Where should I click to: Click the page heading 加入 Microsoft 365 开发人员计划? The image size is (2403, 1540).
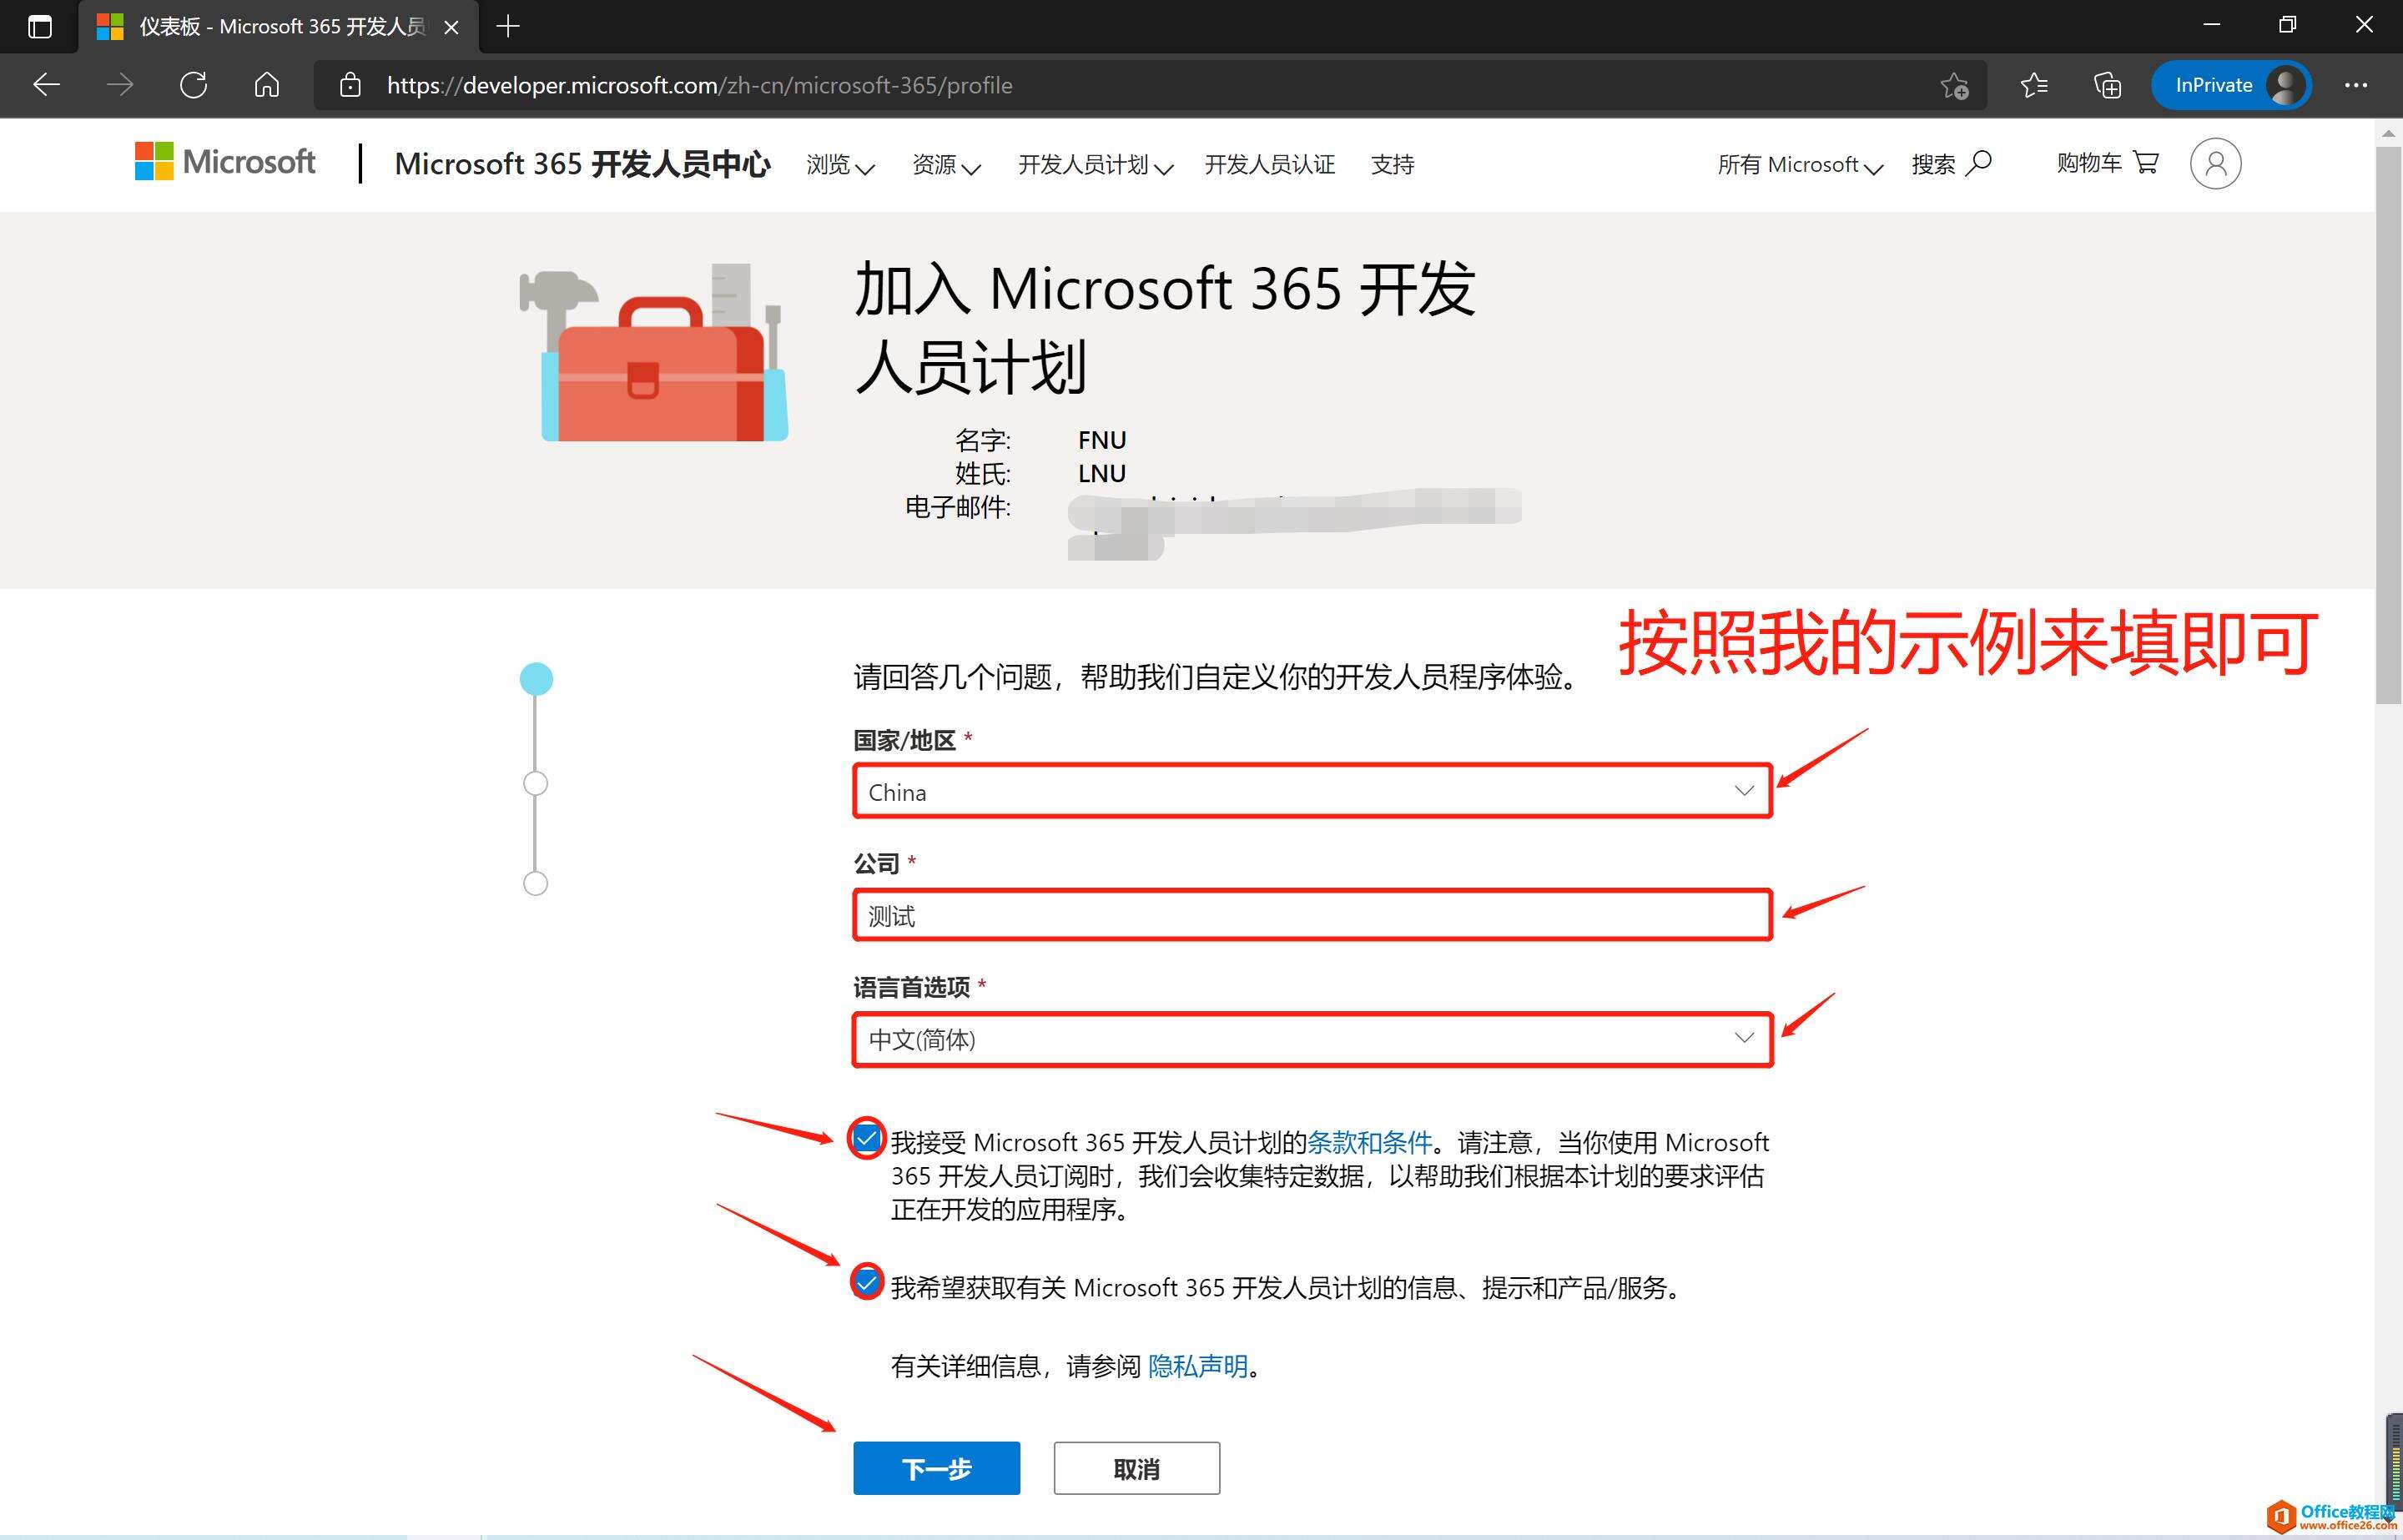point(1165,327)
